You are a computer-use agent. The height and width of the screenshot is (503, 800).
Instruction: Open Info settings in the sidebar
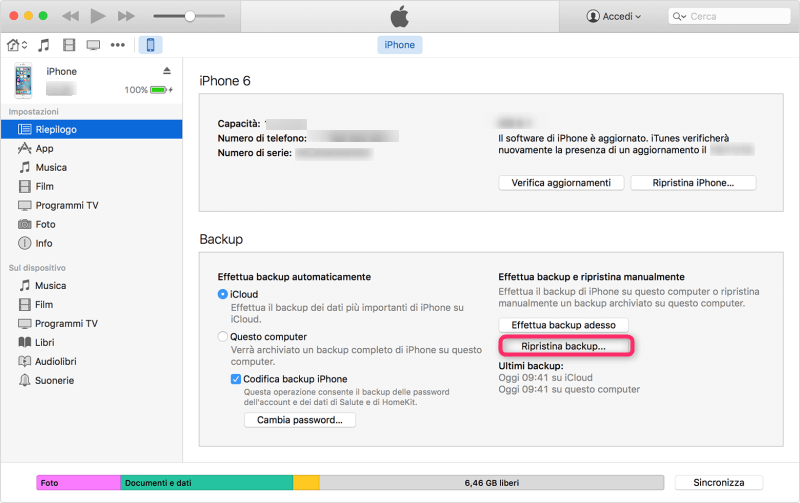[x=91, y=243]
